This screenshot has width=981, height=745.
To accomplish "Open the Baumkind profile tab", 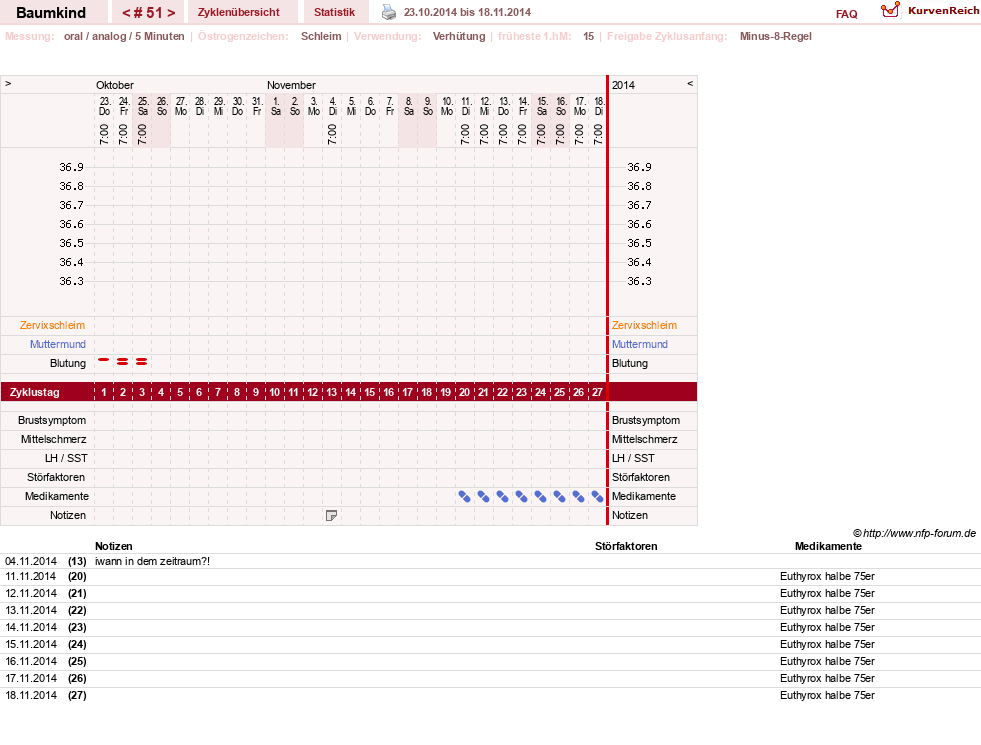I will [x=51, y=13].
